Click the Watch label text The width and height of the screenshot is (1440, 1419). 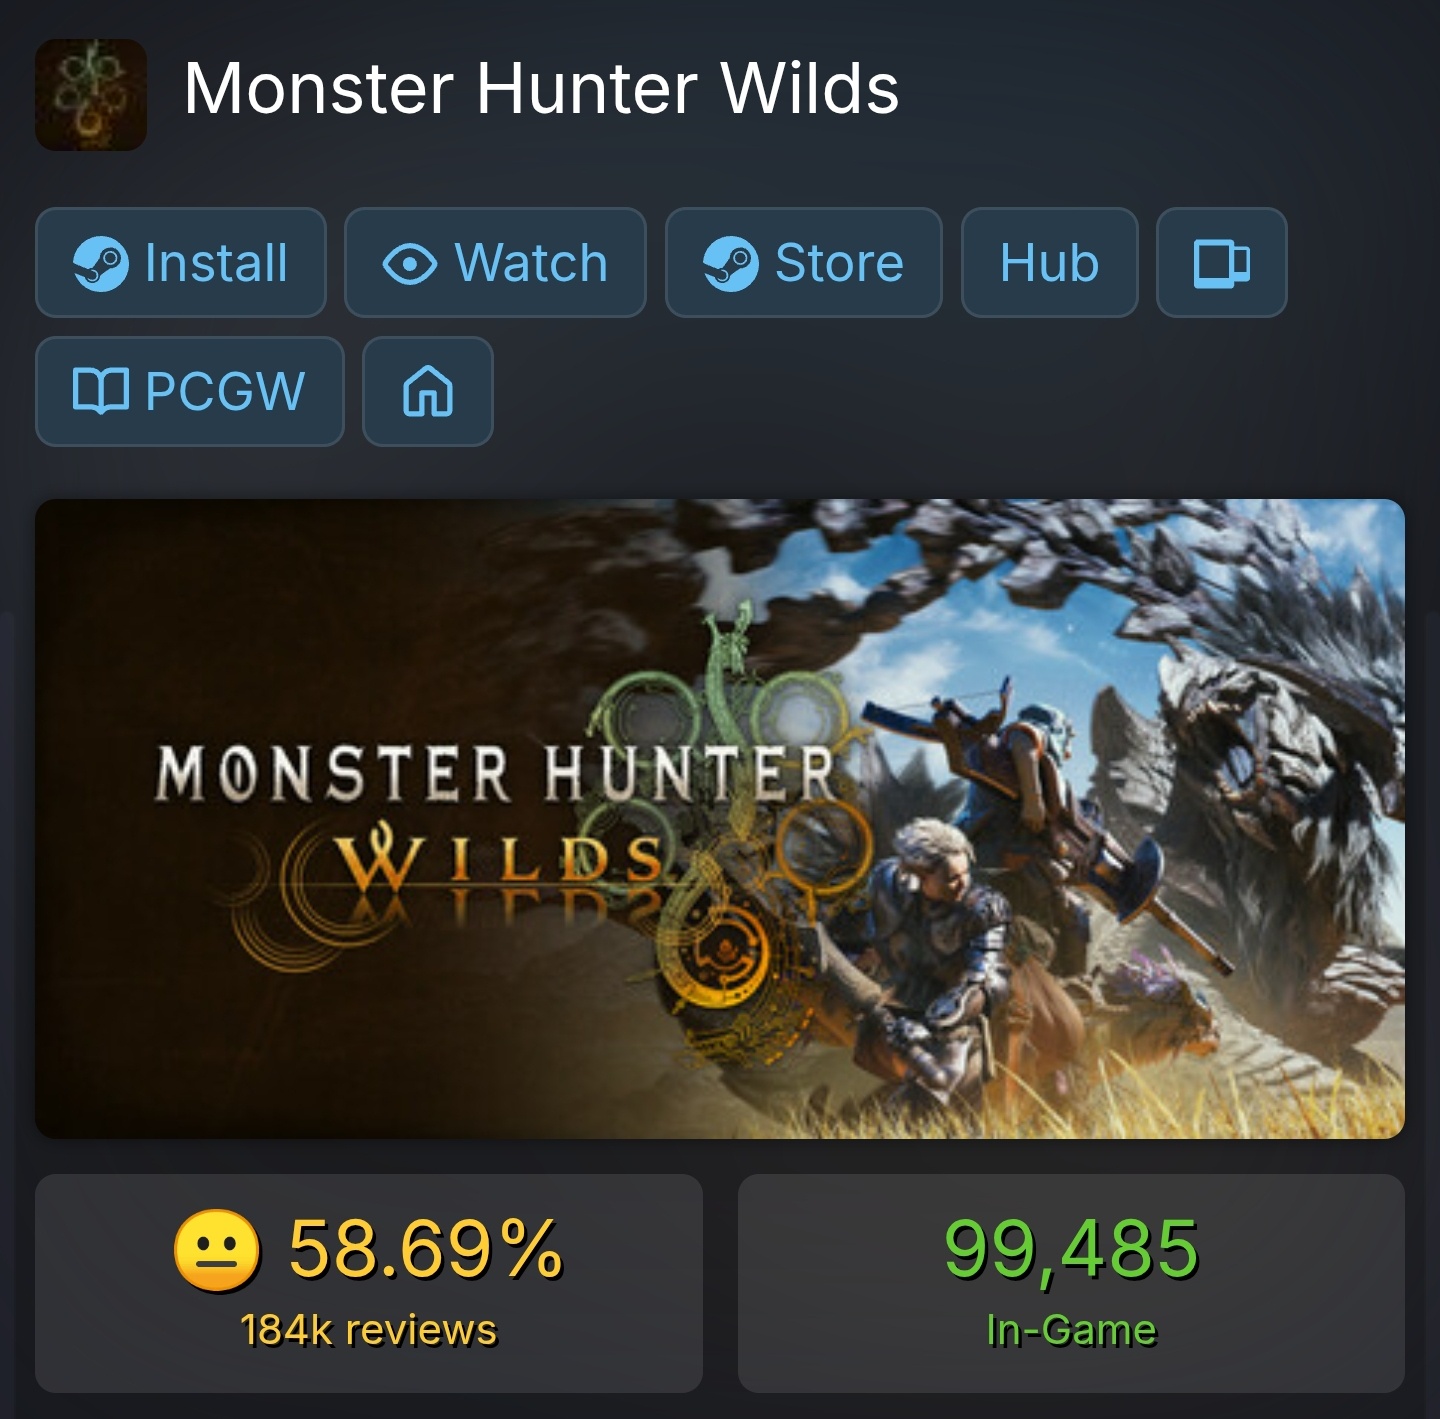click(531, 264)
